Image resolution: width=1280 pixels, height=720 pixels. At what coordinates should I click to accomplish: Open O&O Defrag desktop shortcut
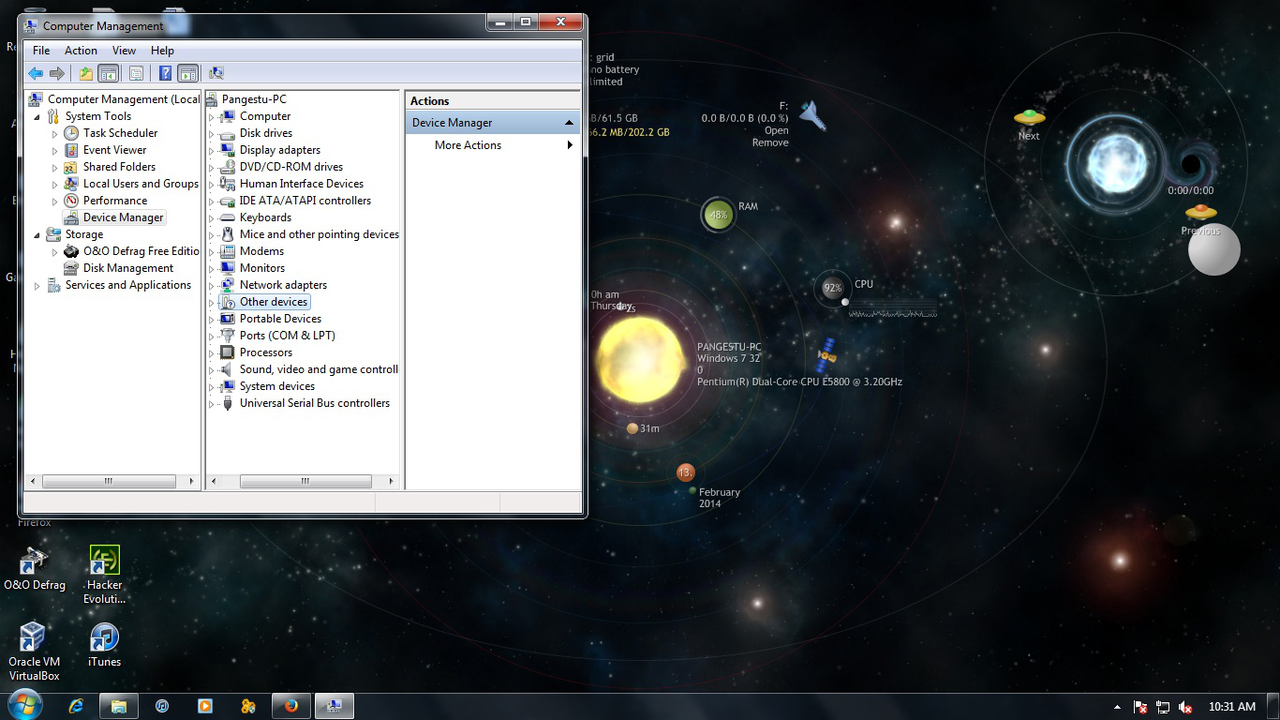tap(34, 568)
